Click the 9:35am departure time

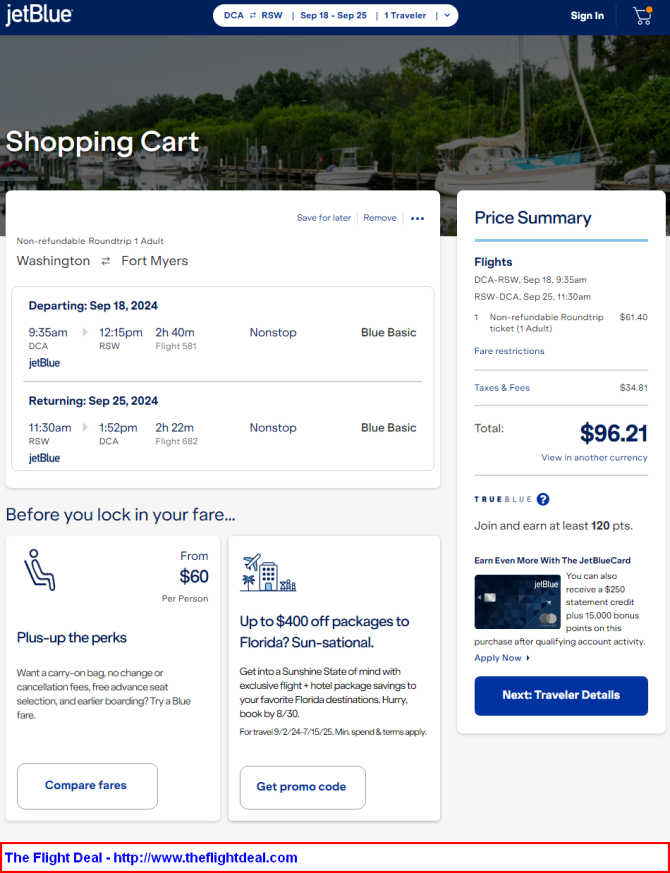pyautogui.click(x=48, y=332)
